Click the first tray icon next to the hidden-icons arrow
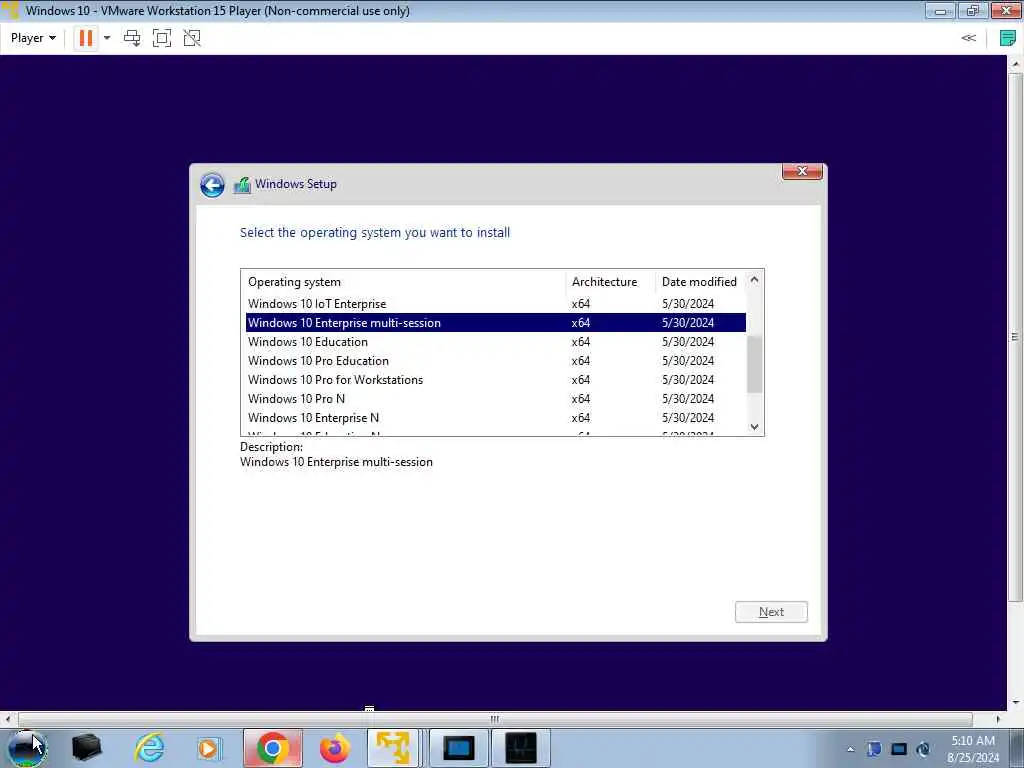 874,749
